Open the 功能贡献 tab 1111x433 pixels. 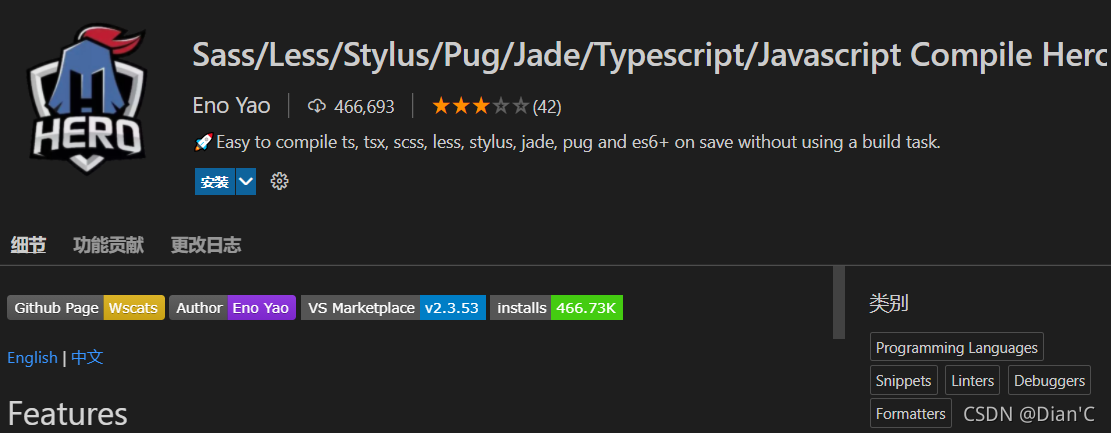pos(108,245)
